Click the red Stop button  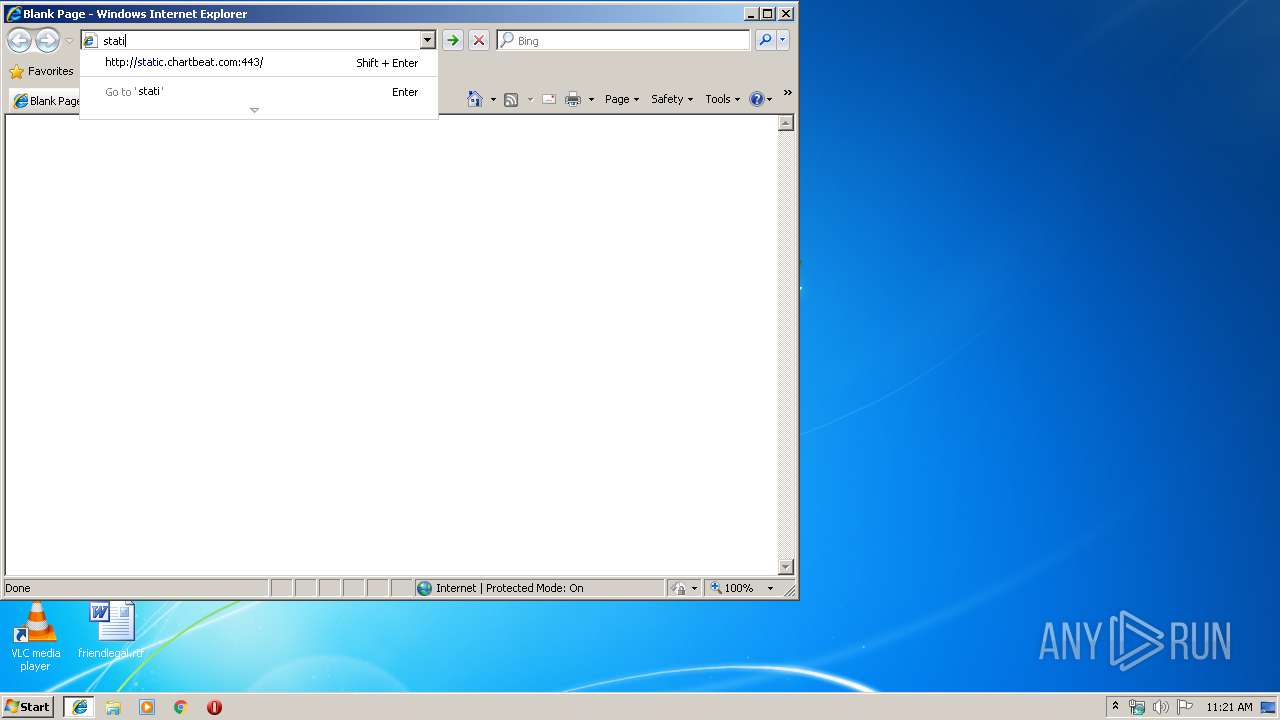tap(479, 40)
